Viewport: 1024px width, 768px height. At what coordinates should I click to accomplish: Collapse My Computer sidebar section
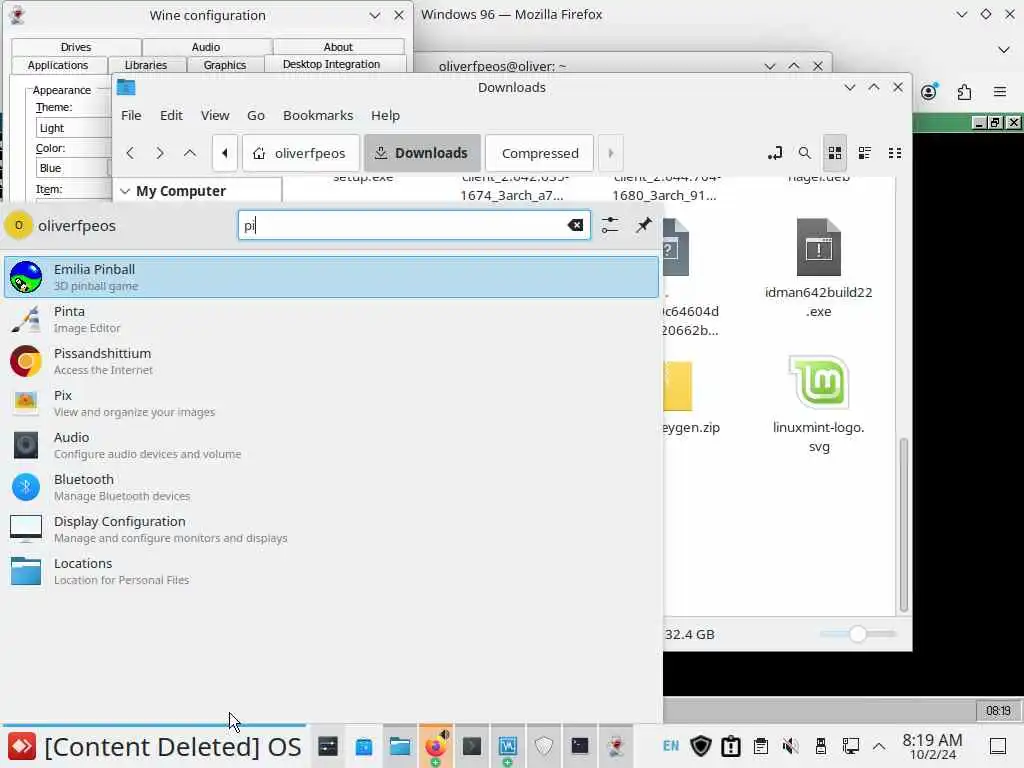(x=125, y=191)
